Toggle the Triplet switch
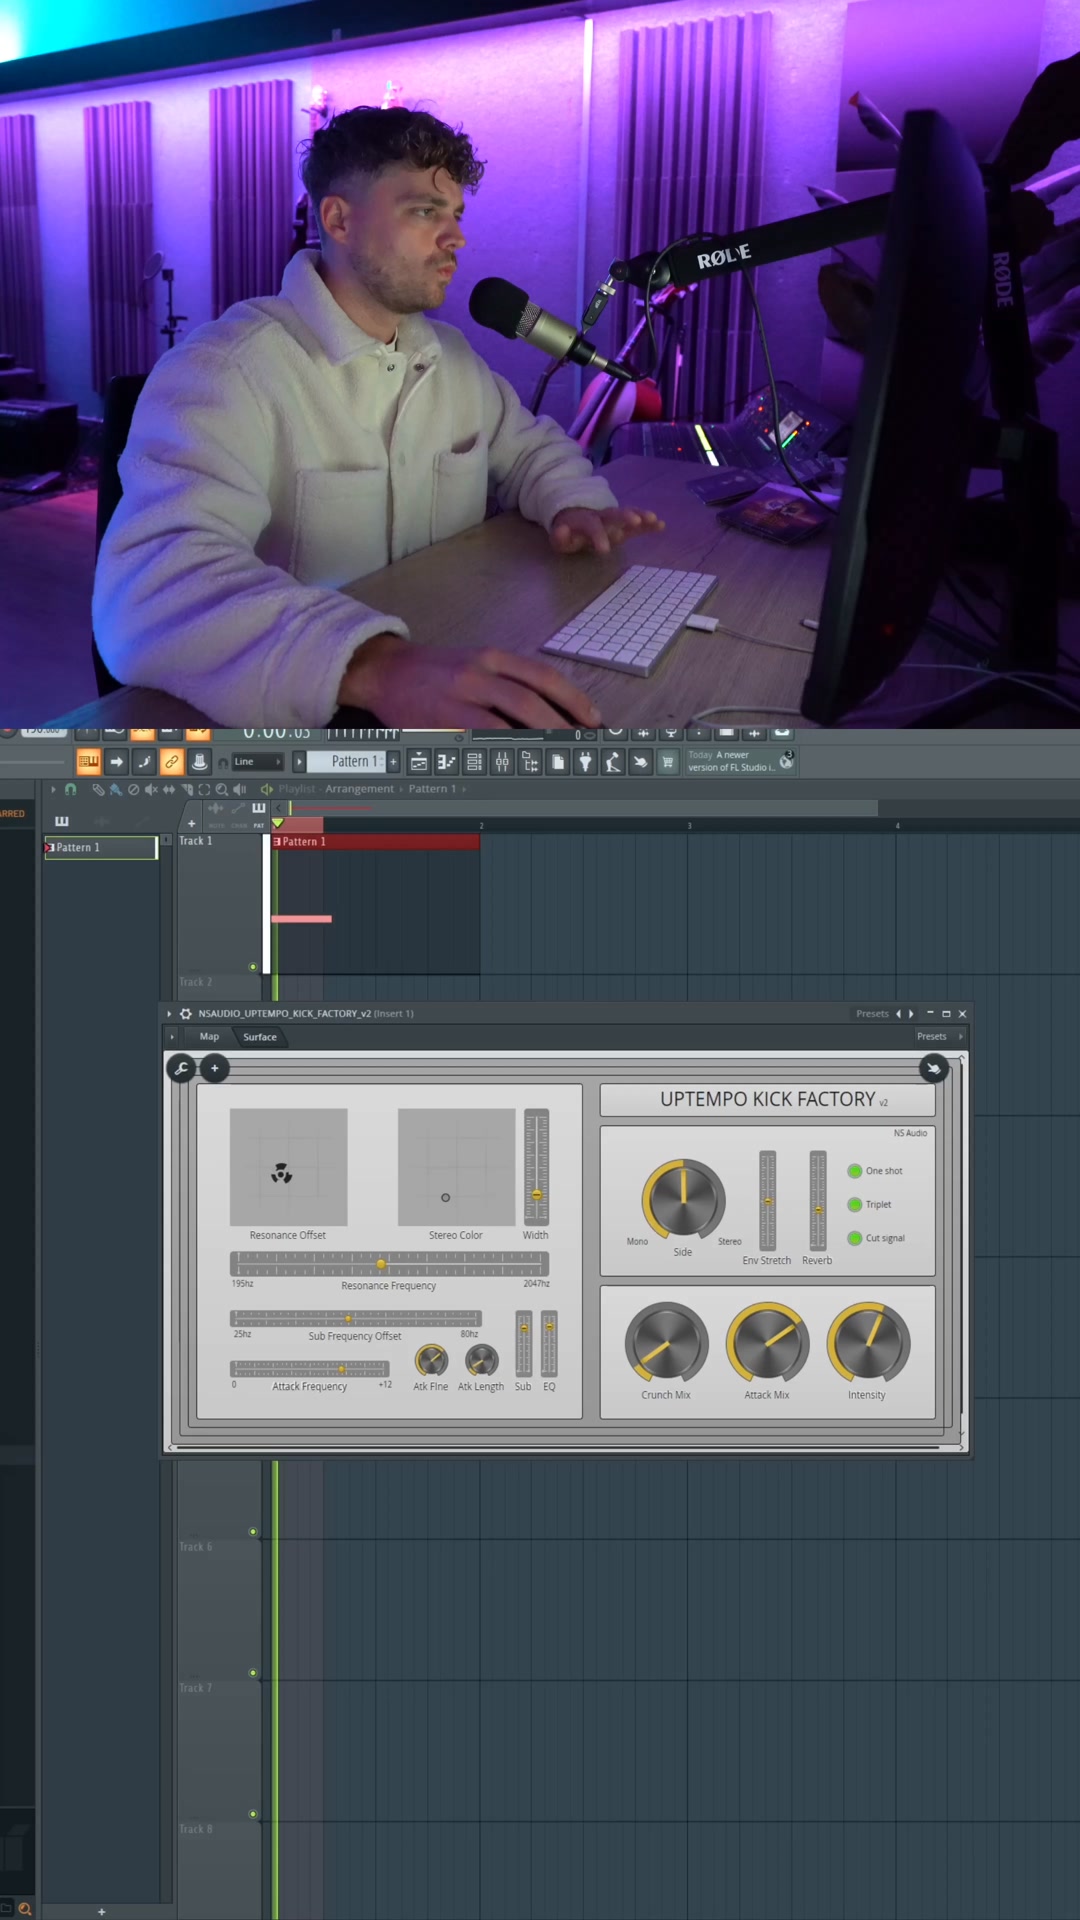This screenshot has width=1080, height=1920. tap(855, 1205)
